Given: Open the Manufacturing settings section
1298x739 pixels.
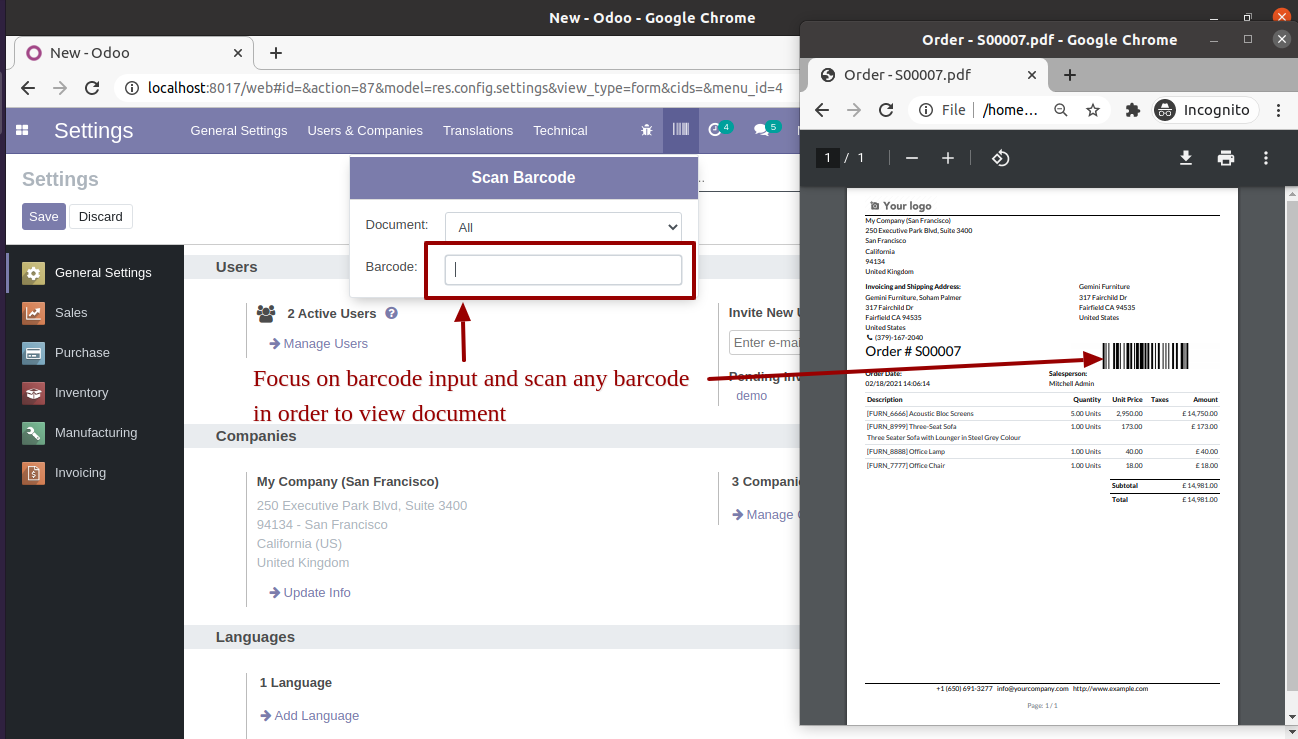Looking at the screenshot, I should coord(95,433).
